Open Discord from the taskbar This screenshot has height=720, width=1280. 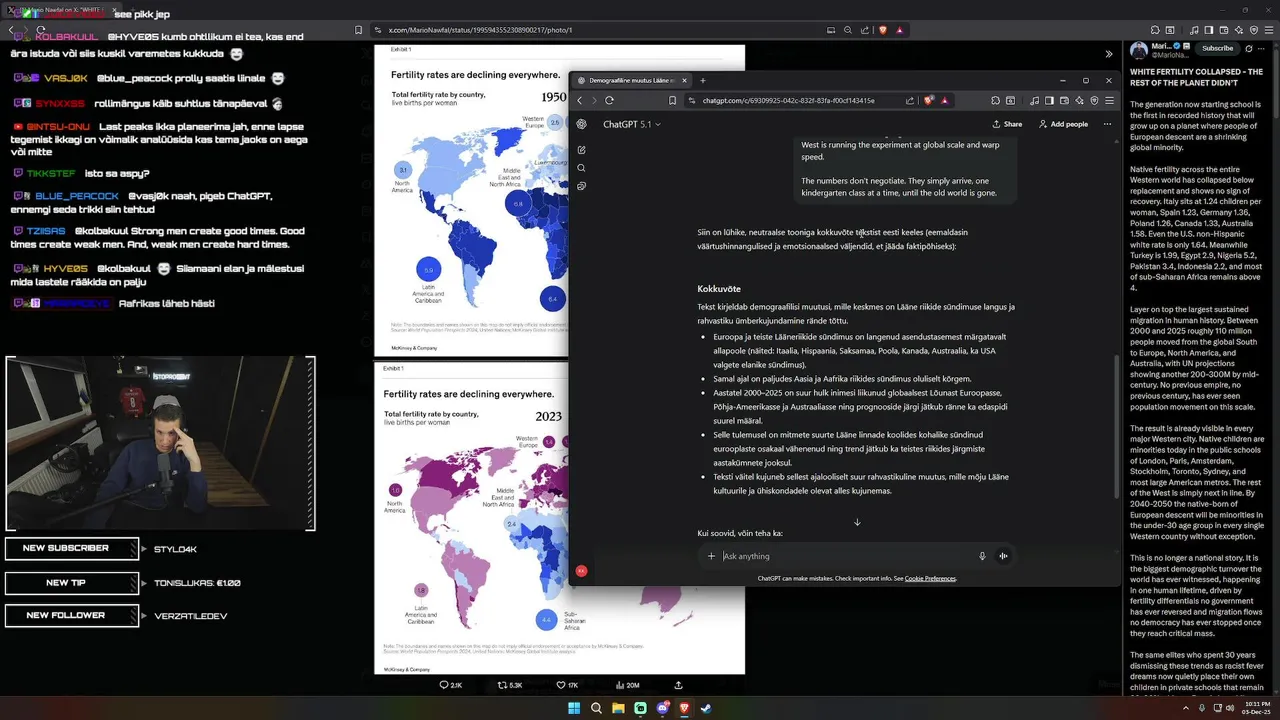pyautogui.click(x=662, y=709)
